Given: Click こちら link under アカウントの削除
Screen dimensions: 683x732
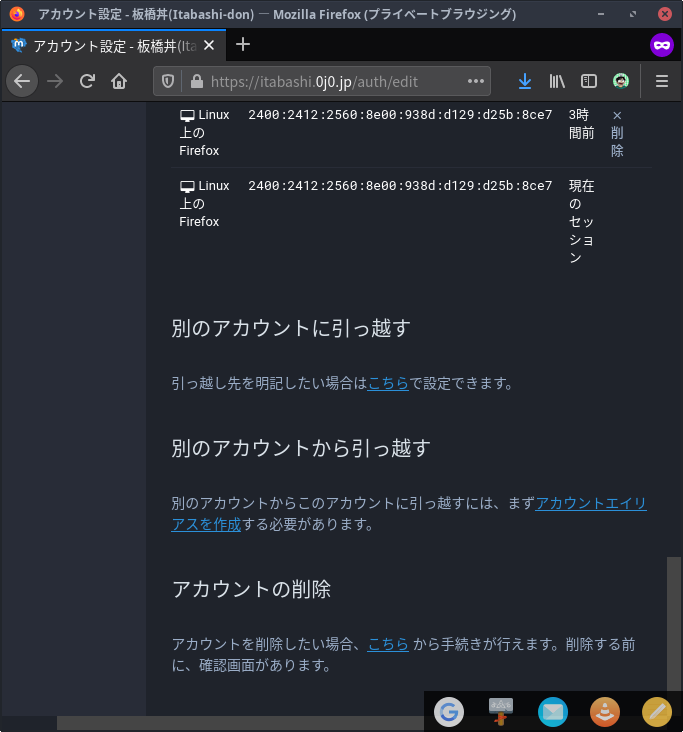Looking at the screenshot, I should (388, 645).
